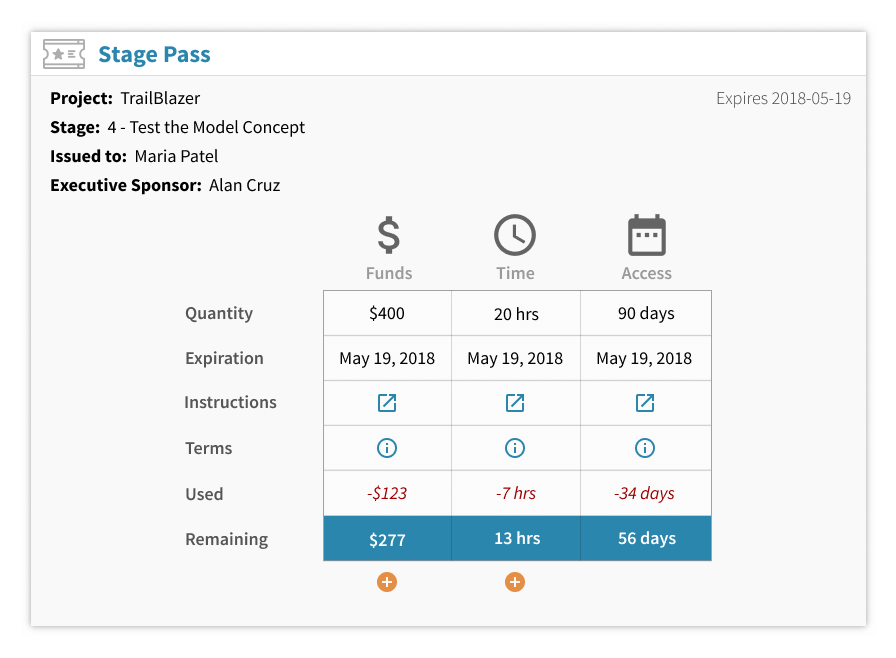Select the 13 hrs remaining cell
Viewport: 896px width, 658px height.
pos(516,539)
